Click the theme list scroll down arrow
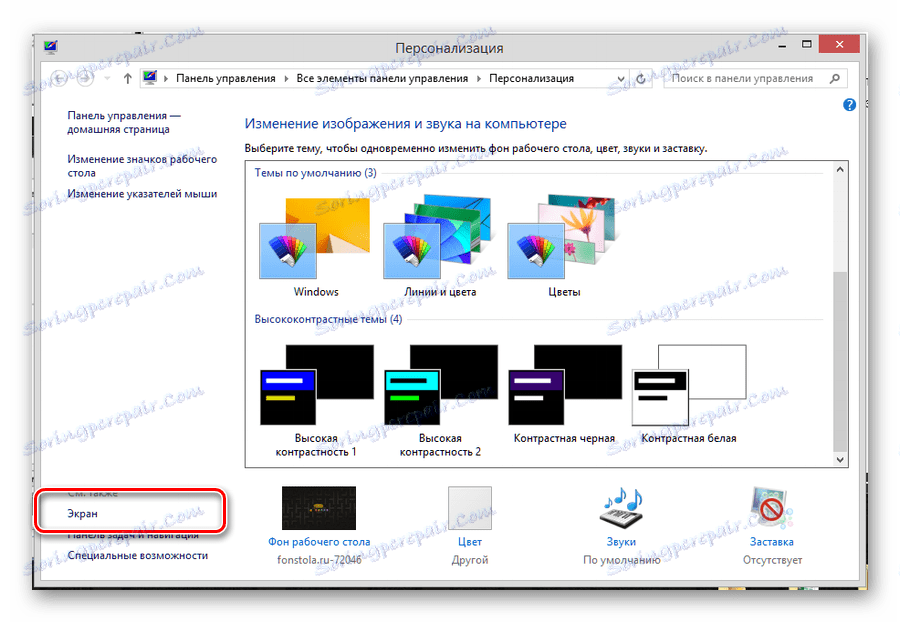This screenshot has width=900, height=622. tap(840, 460)
